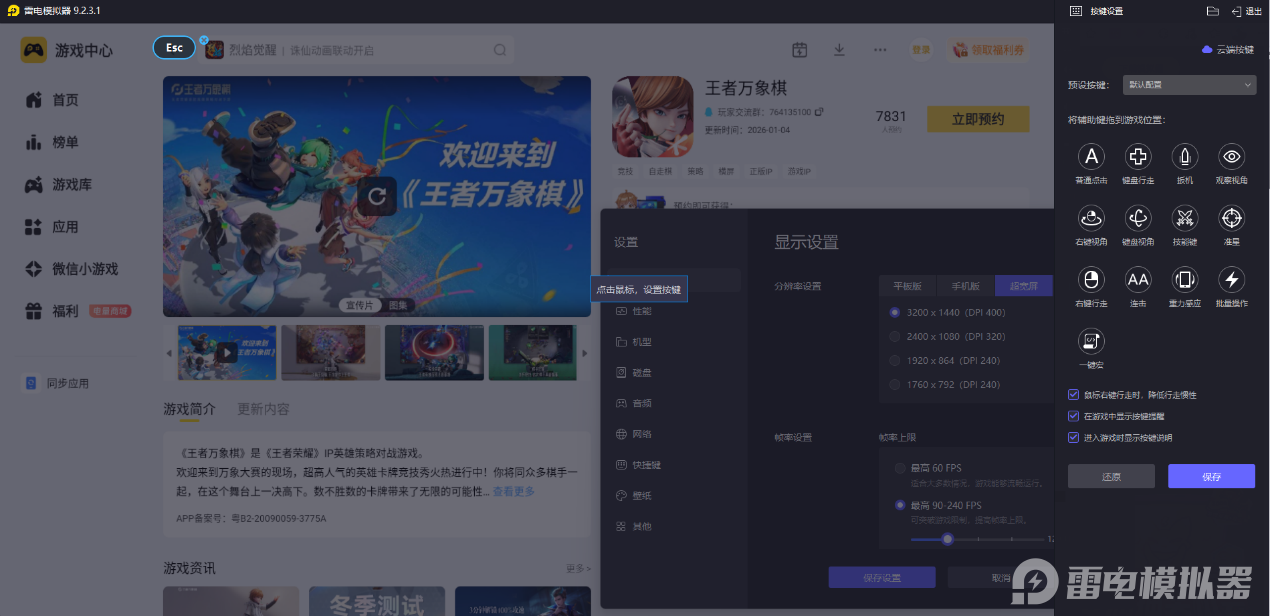The height and width of the screenshot is (616, 1270).
Task: Select the 重力感应 gravity sensor icon
Action: (1185, 279)
